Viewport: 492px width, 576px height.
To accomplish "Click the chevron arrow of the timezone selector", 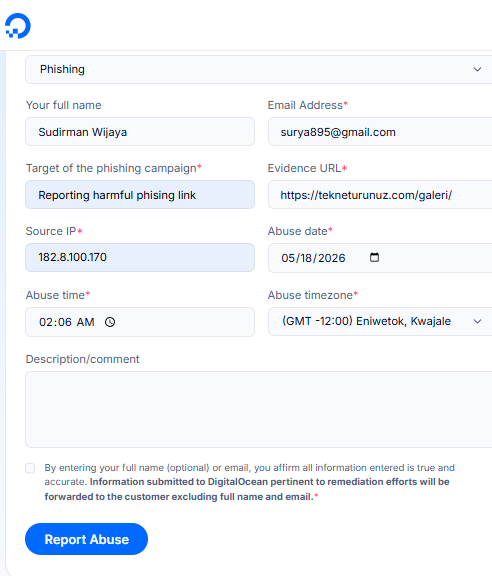I will pos(477,321).
